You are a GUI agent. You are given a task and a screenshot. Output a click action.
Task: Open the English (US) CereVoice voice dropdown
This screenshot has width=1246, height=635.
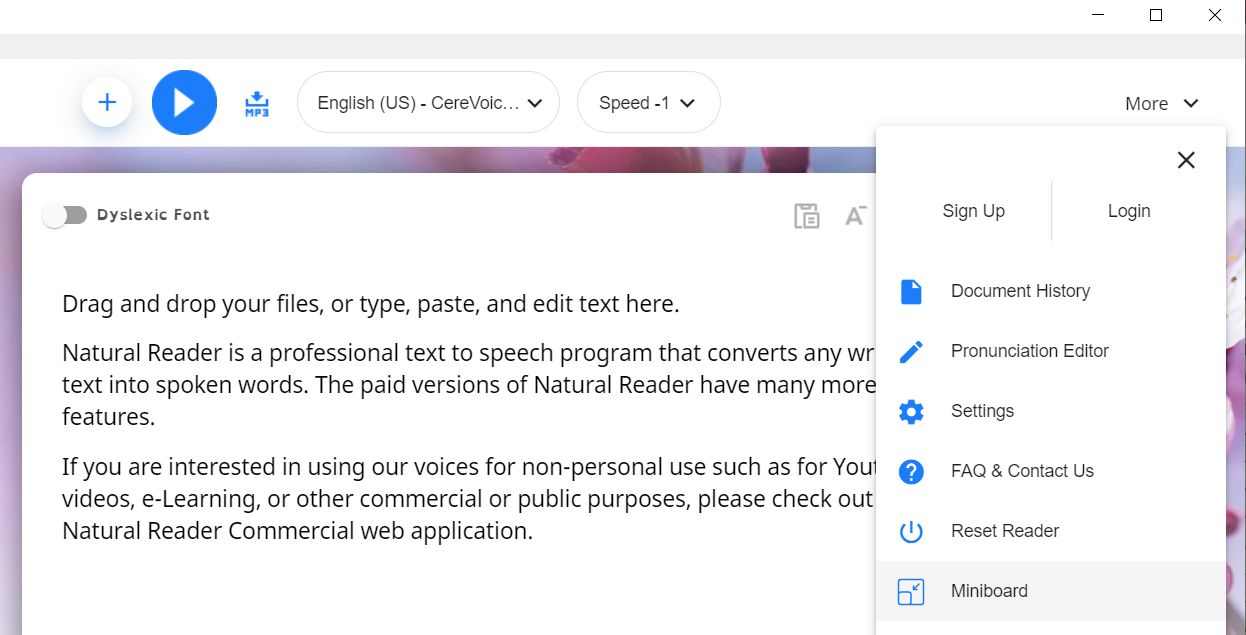point(428,102)
